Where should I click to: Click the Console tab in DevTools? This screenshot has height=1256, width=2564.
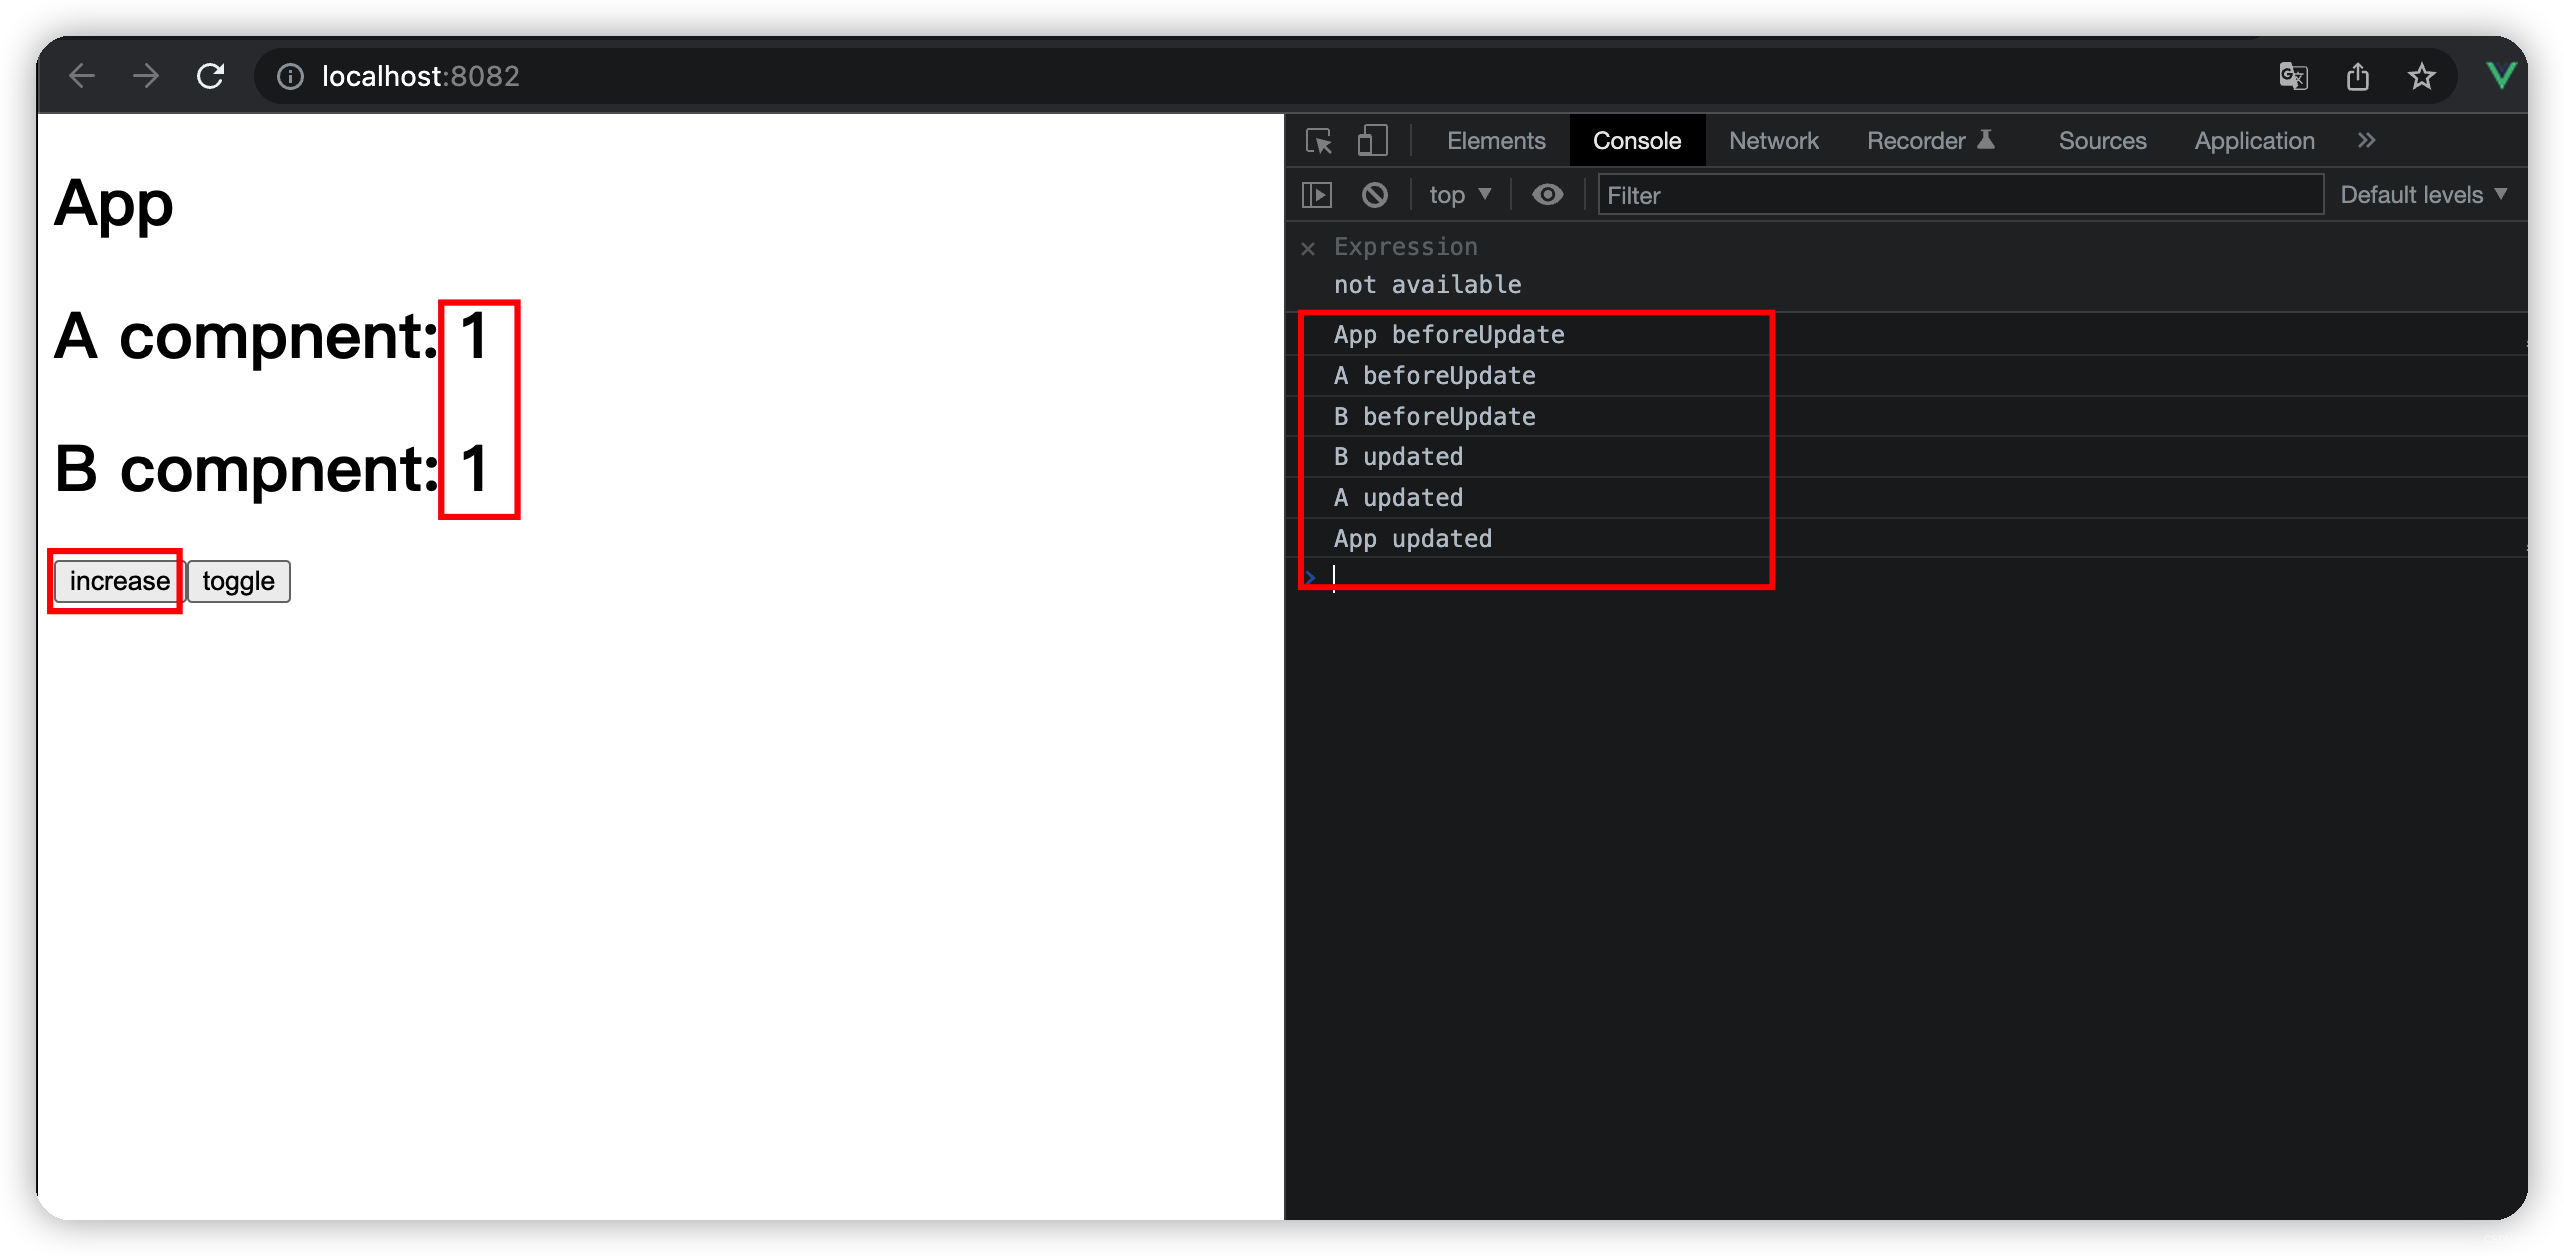pyautogui.click(x=1637, y=139)
